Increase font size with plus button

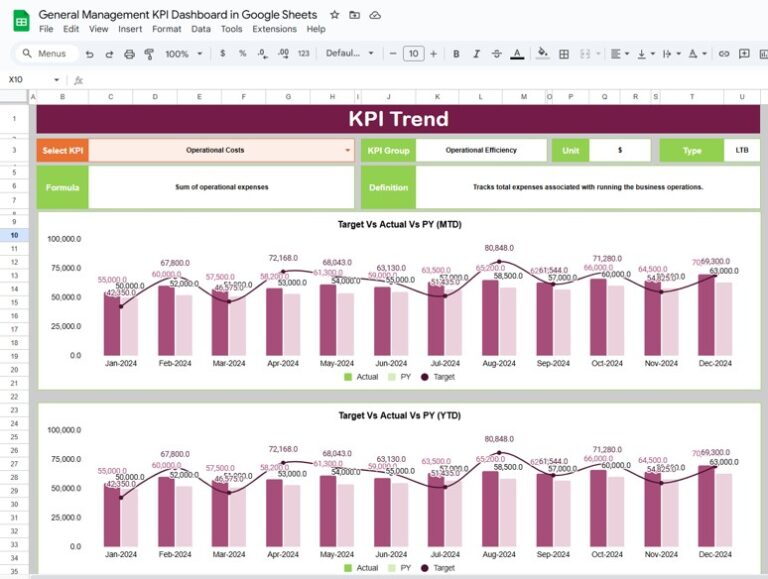tap(433, 54)
